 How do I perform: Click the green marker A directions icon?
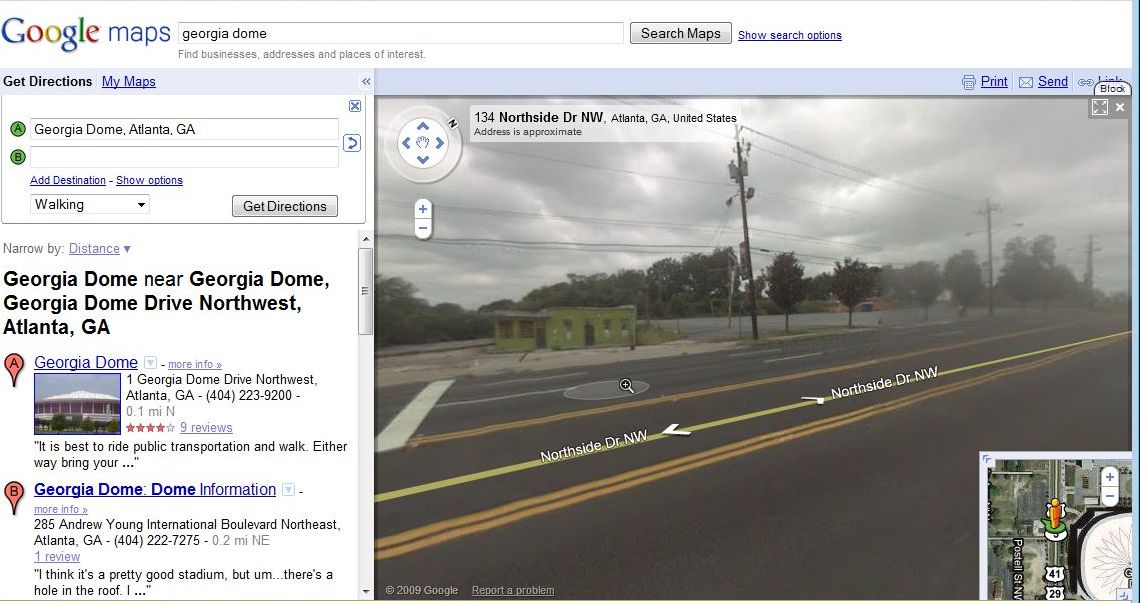pos(17,129)
